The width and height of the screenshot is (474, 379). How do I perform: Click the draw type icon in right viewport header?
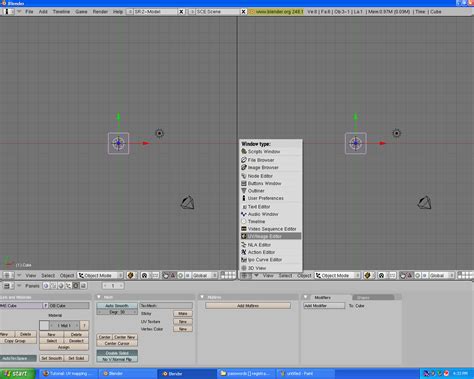pos(368,276)
